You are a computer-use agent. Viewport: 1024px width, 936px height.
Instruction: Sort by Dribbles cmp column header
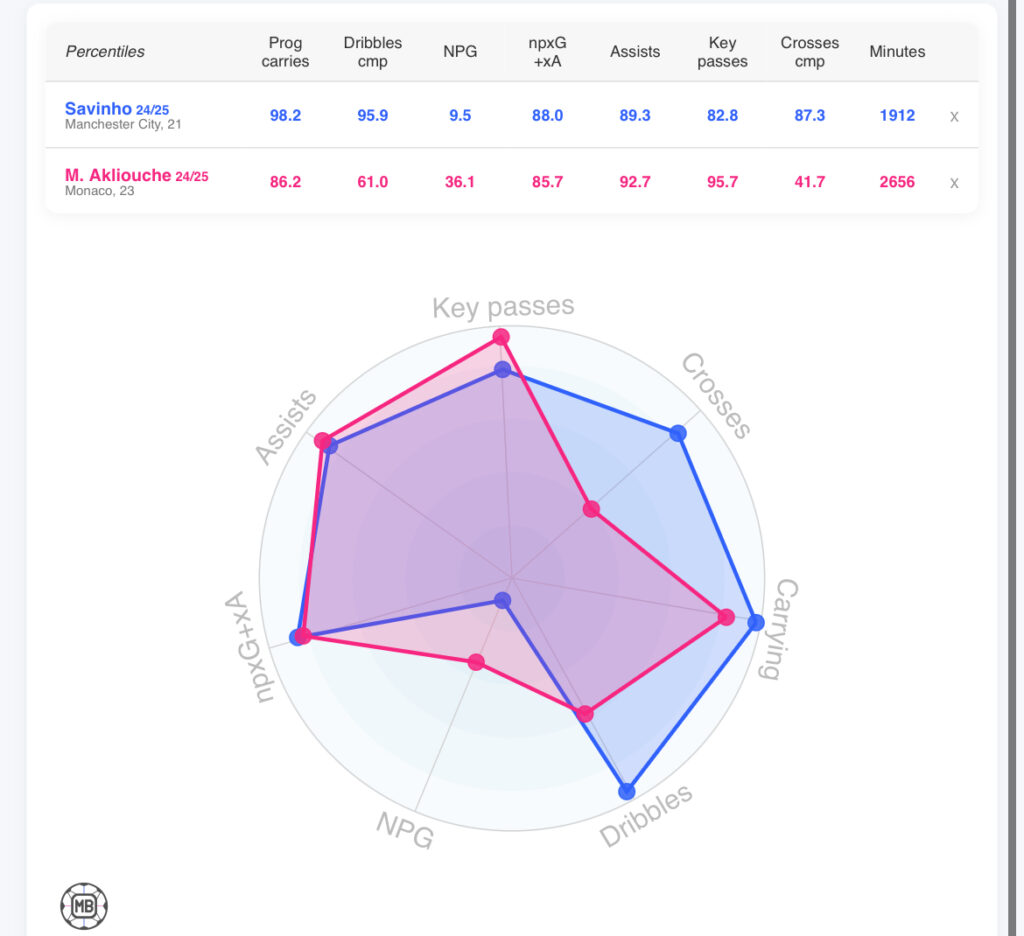click(372, 52)
